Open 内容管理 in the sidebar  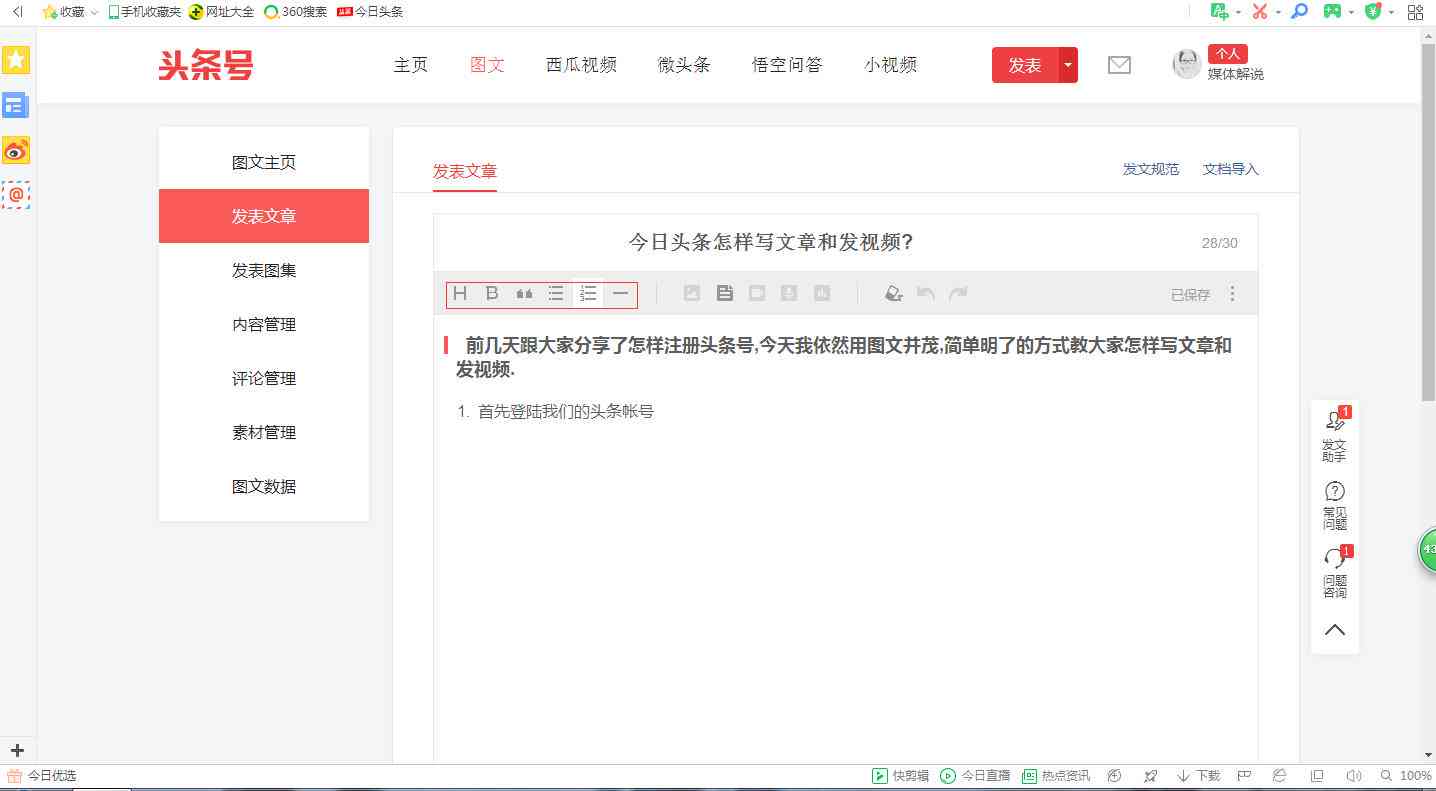pos(264,324)
